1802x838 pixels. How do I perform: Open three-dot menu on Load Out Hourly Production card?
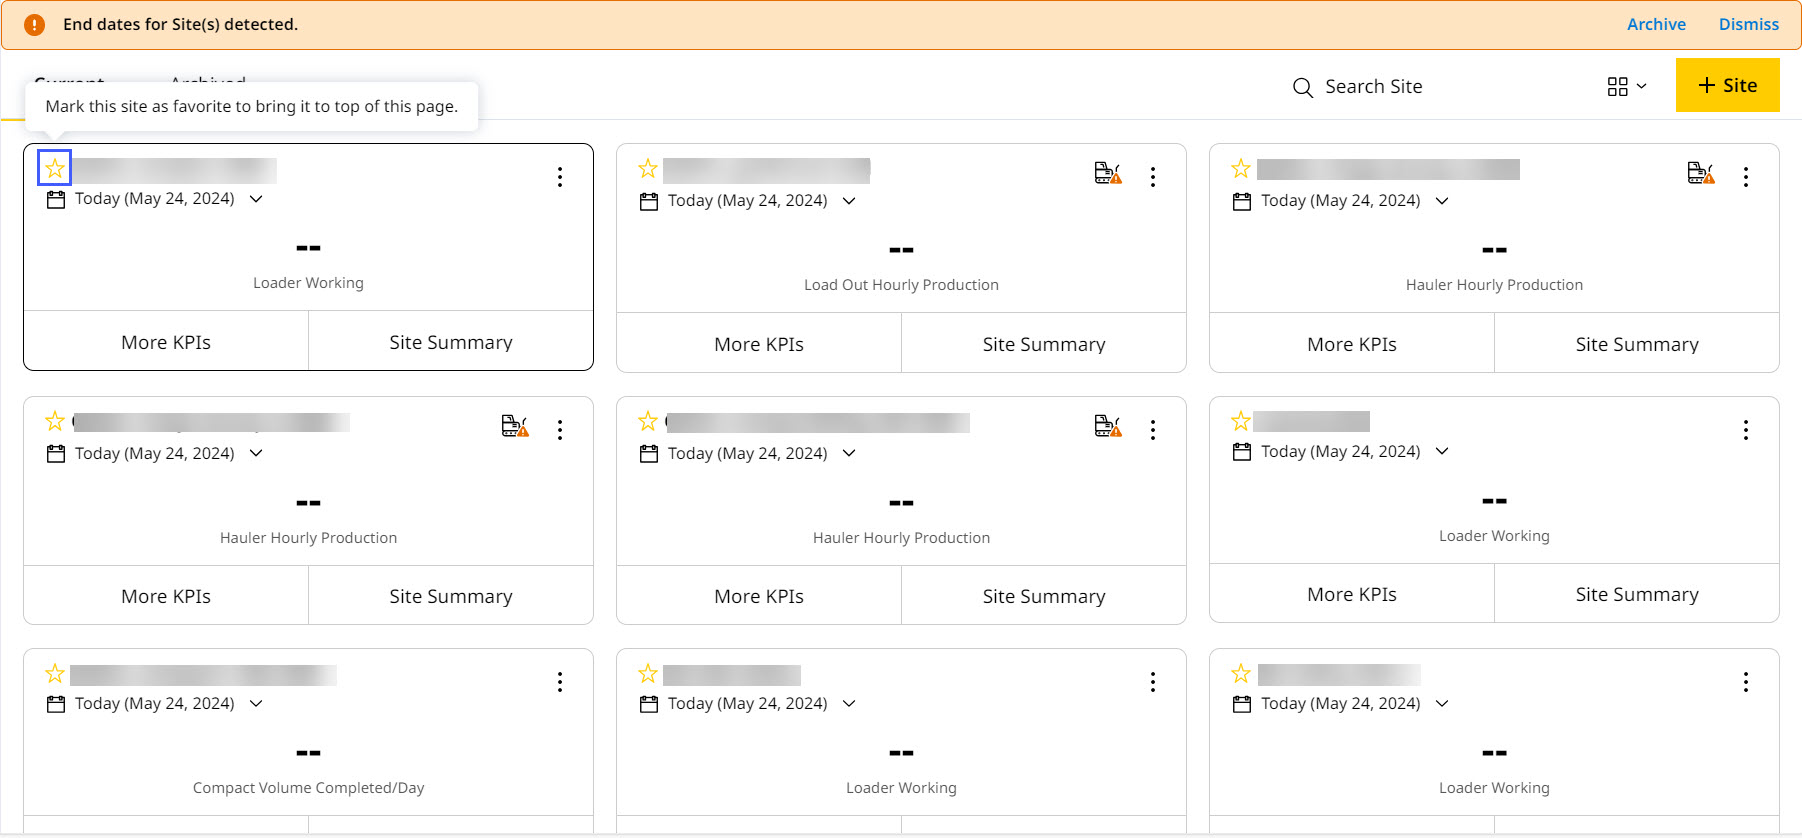pos(1152,177)
